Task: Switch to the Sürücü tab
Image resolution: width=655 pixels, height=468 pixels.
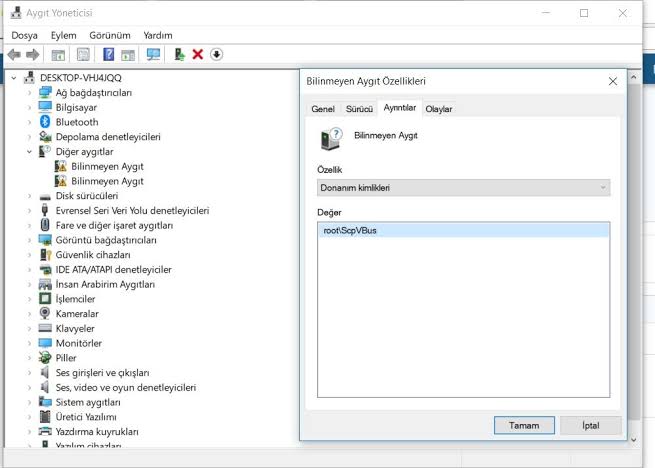Action: click(359, 109)
